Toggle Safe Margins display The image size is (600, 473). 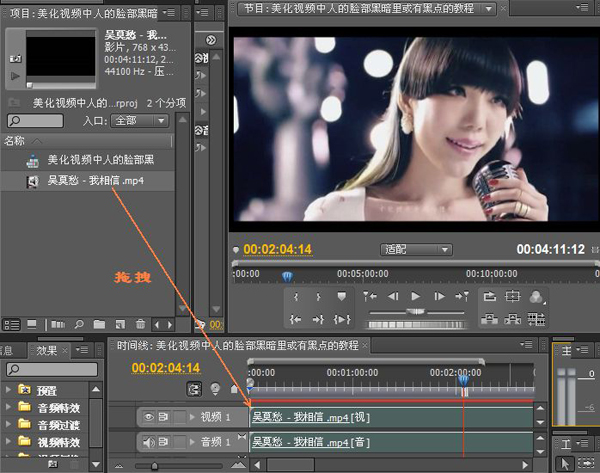512,296
